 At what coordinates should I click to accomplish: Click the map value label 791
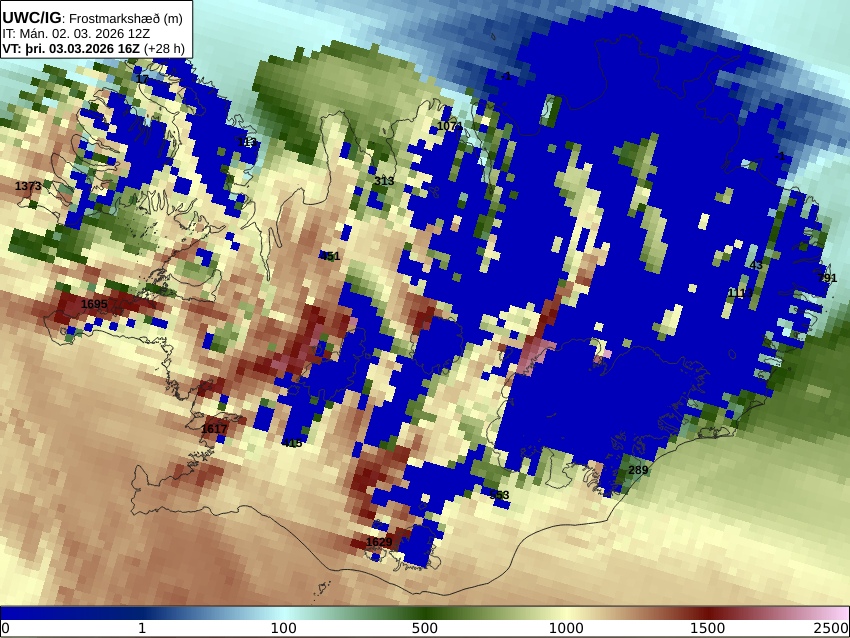pyautogui.click(x=827, y=278)
